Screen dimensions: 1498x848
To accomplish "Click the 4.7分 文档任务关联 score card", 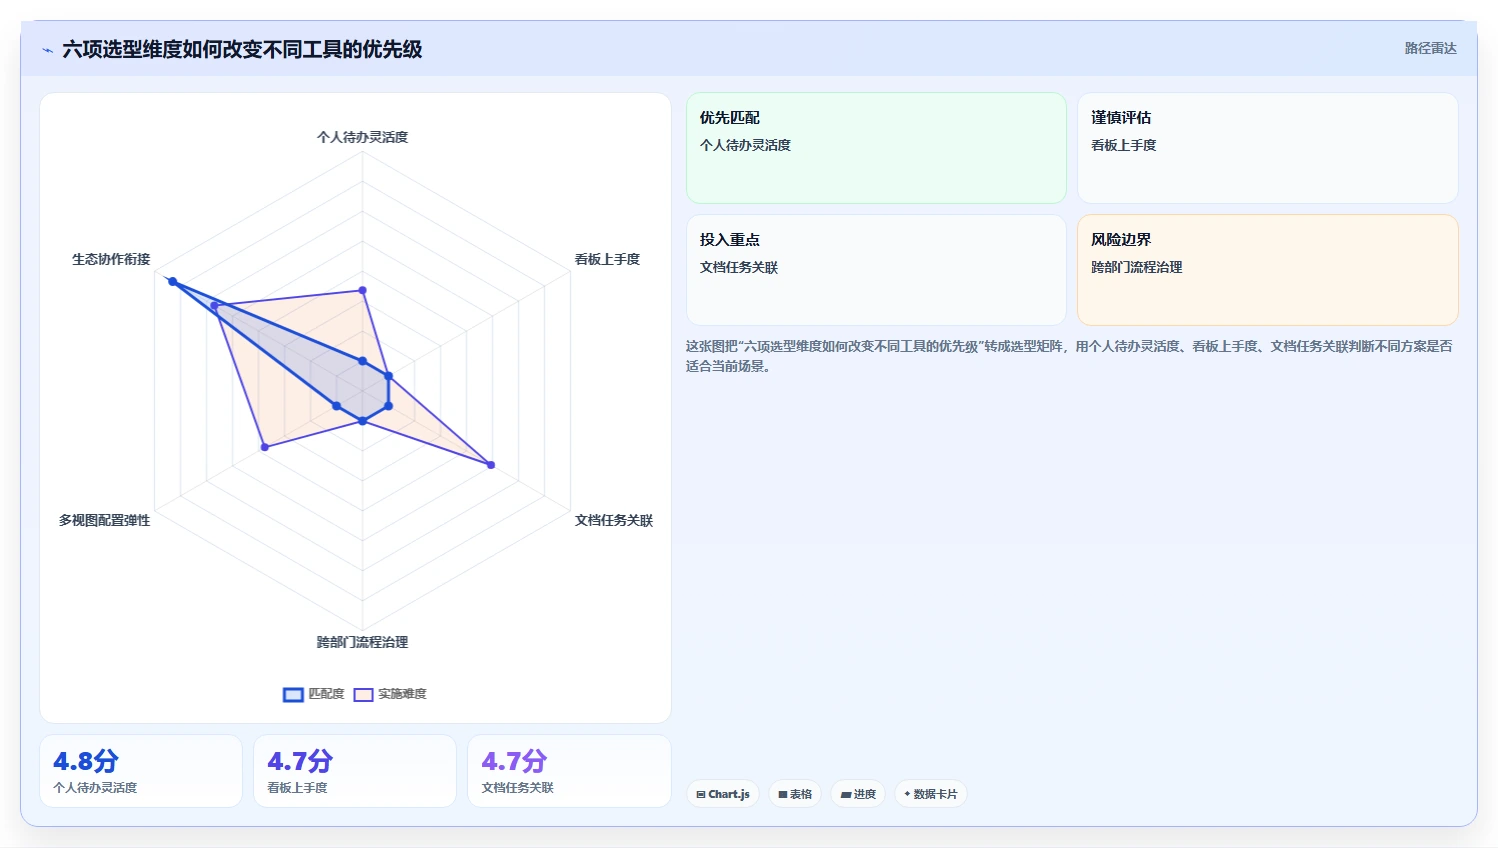I will 569,771.
